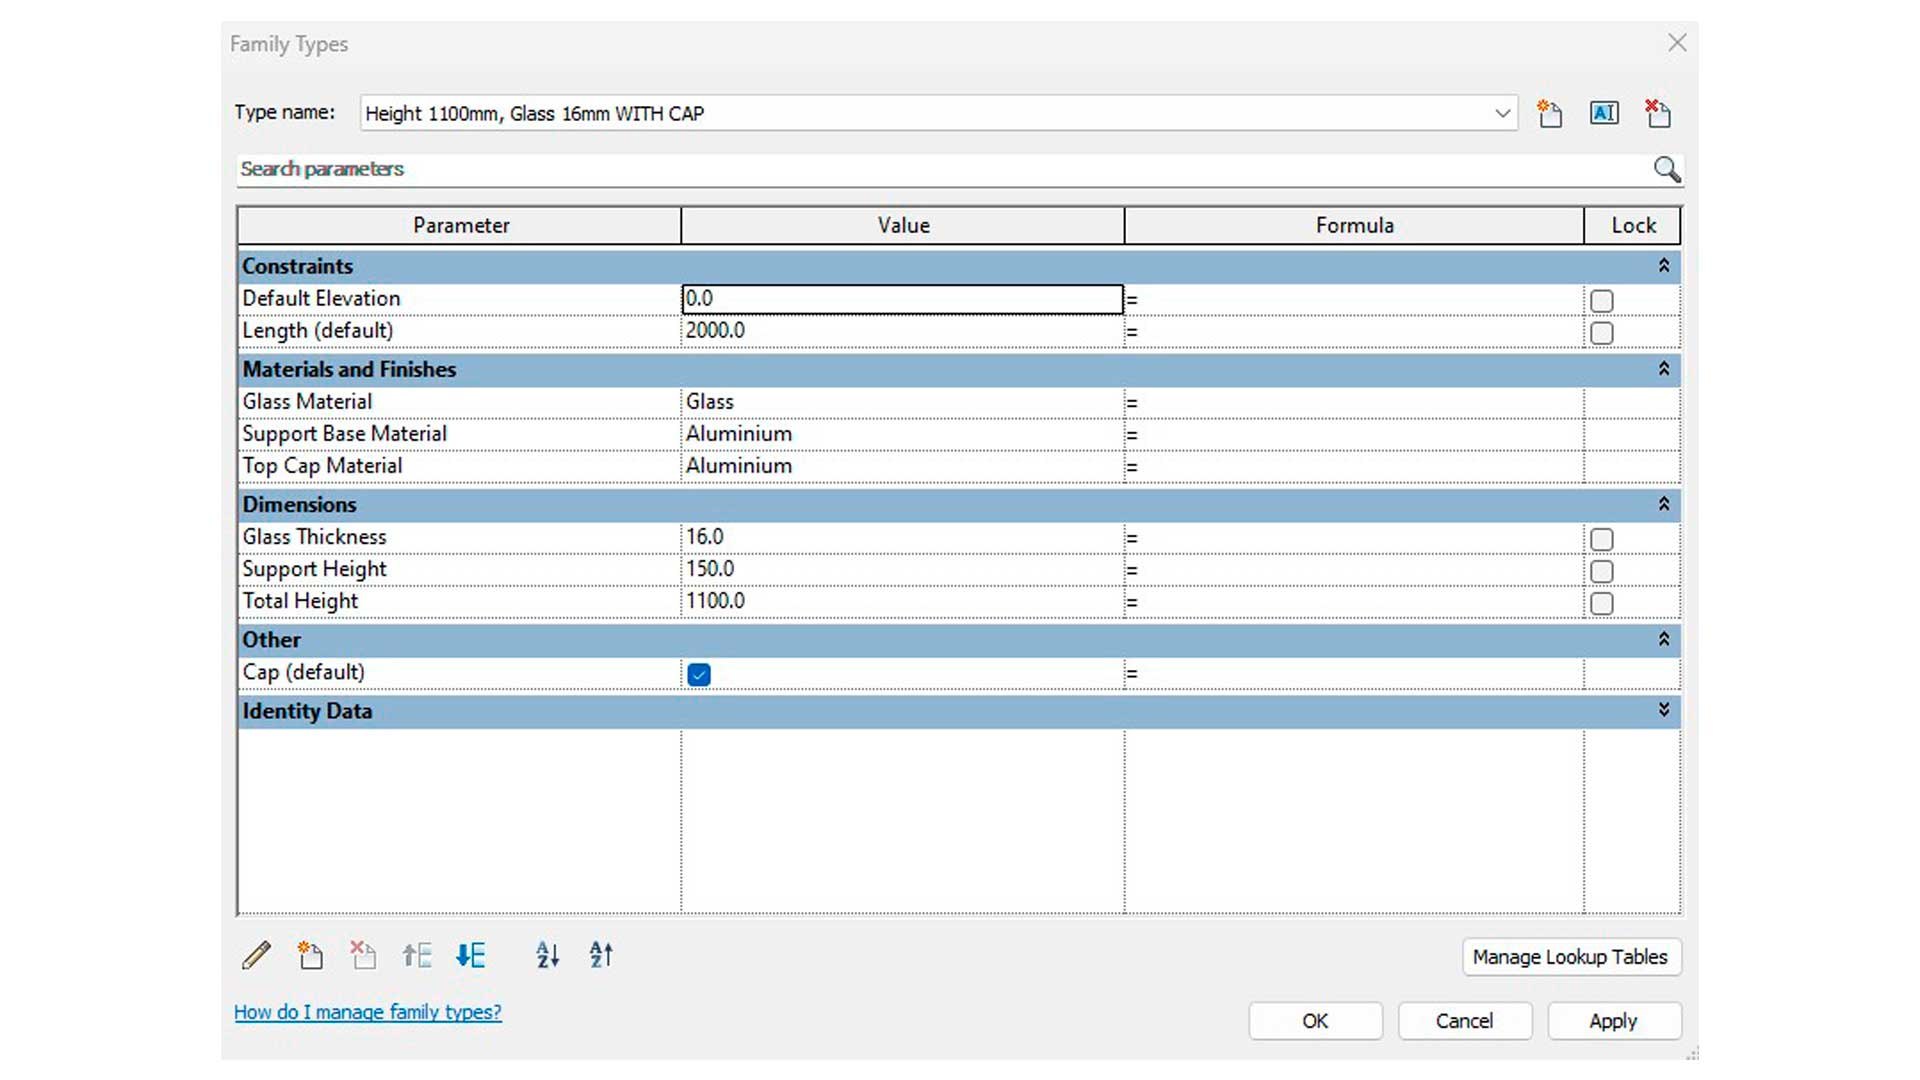Sort parameters in descending alphabetical order
The height and width of the screenshot is (1080, 1920).
point(601,956)
